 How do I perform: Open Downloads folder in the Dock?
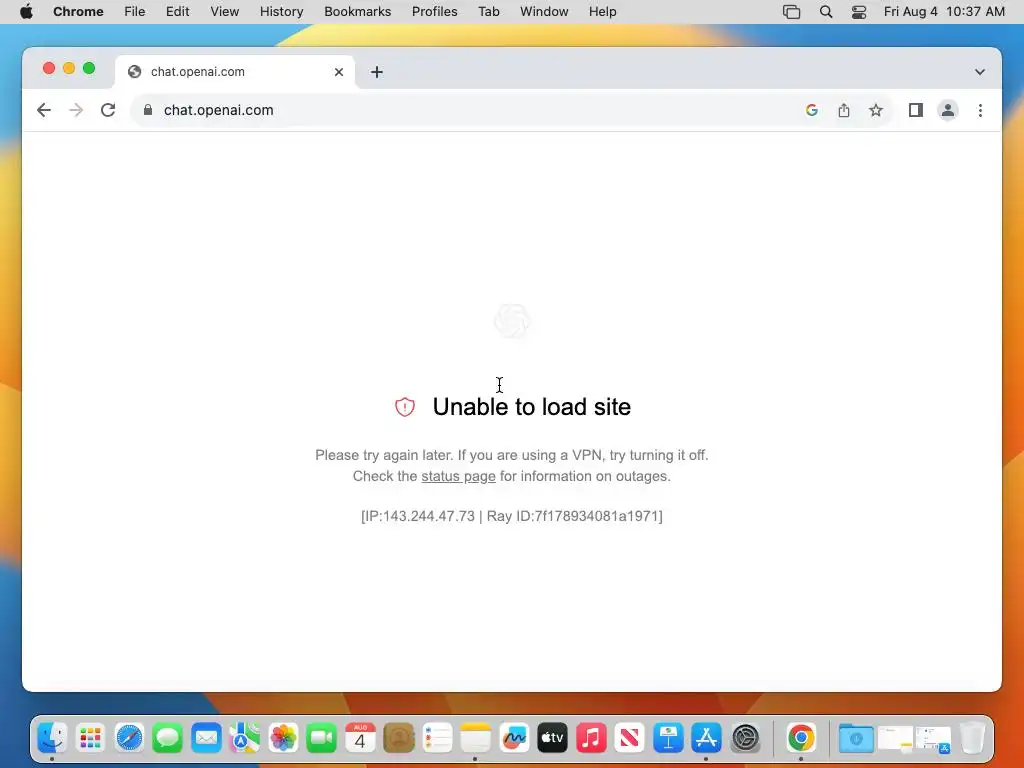(x=856, y=738)
